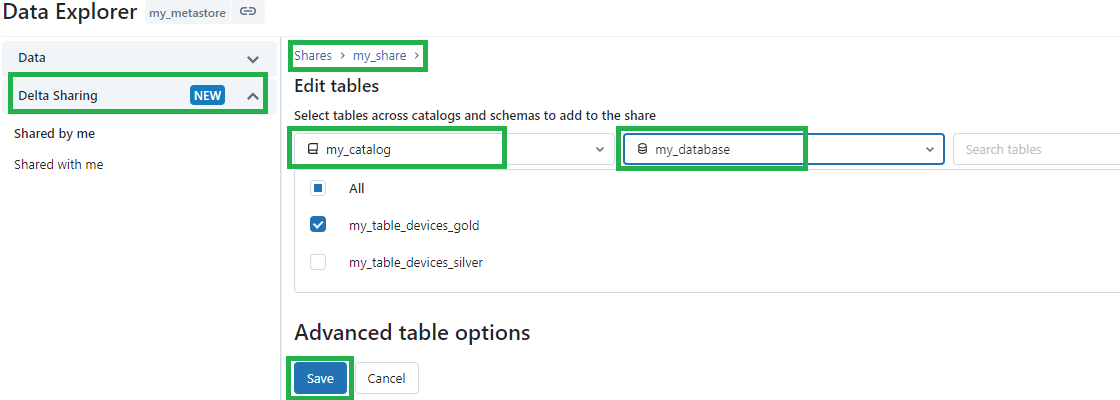Expand the Data section chevron
Viewport: 1120px width, 400px height.
pyautogui.click(x=253, y=59)
